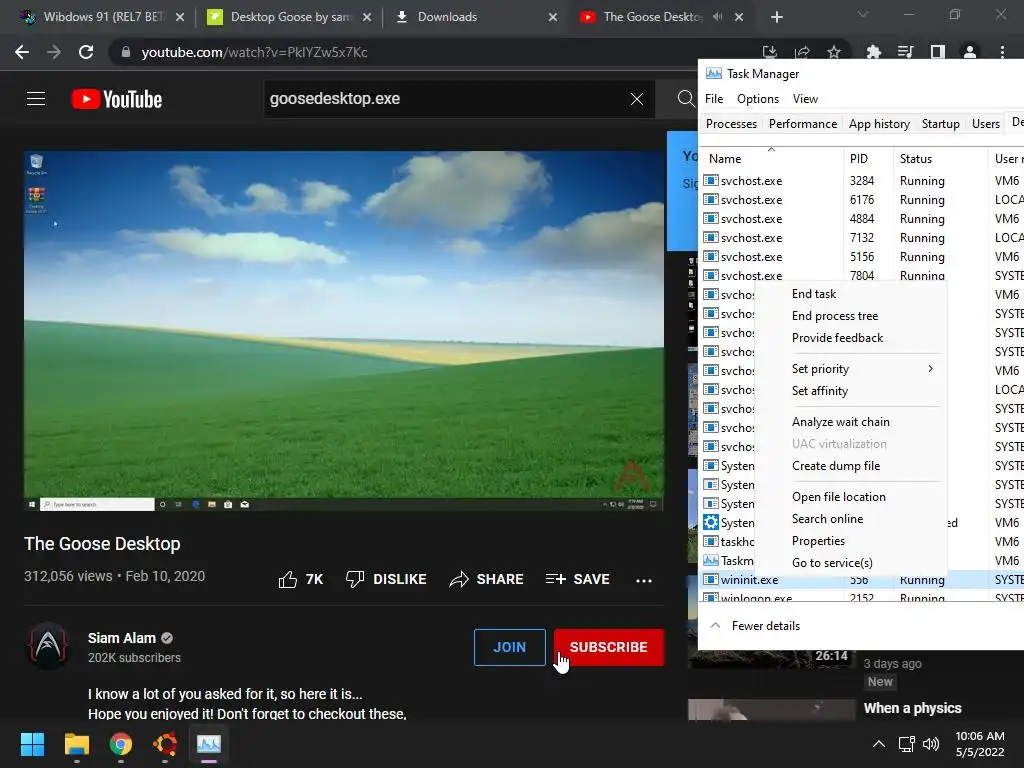Mute the Goose Desktop tab audio icon
Viewport: 1024px width, 768px height.
pos(718,17)
